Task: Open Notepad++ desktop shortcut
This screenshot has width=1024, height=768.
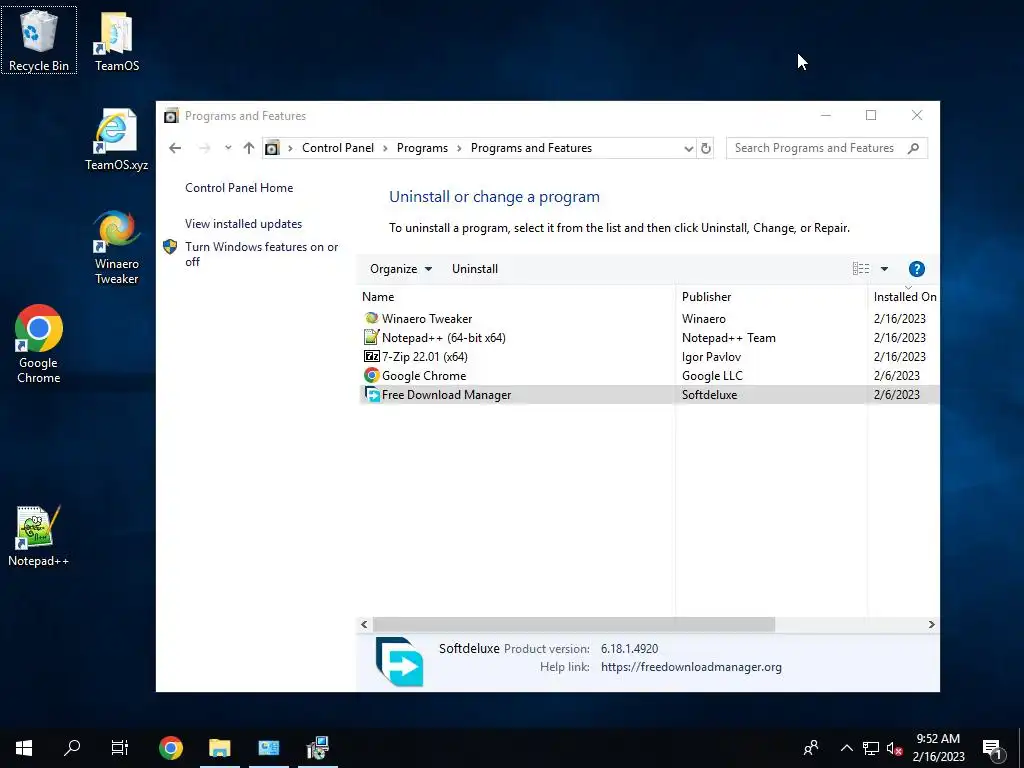Action: point(39,536)
